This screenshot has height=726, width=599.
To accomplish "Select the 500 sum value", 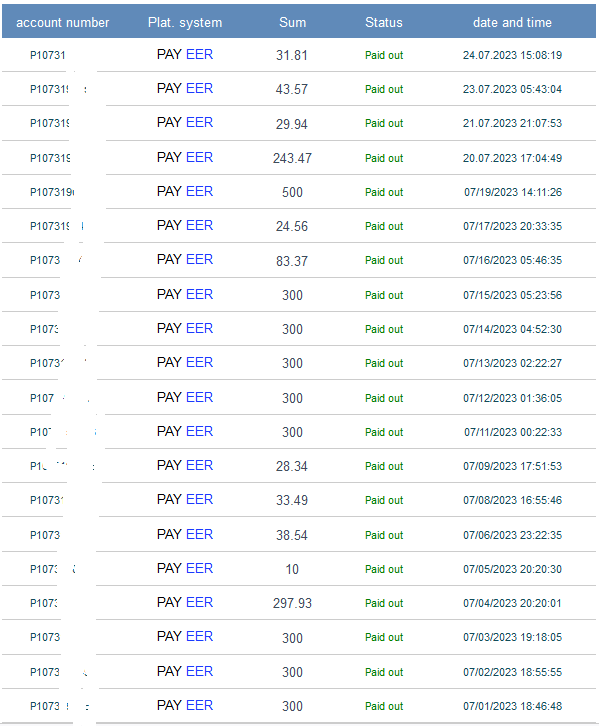I will pyautogui.click(x=293, y=192).
